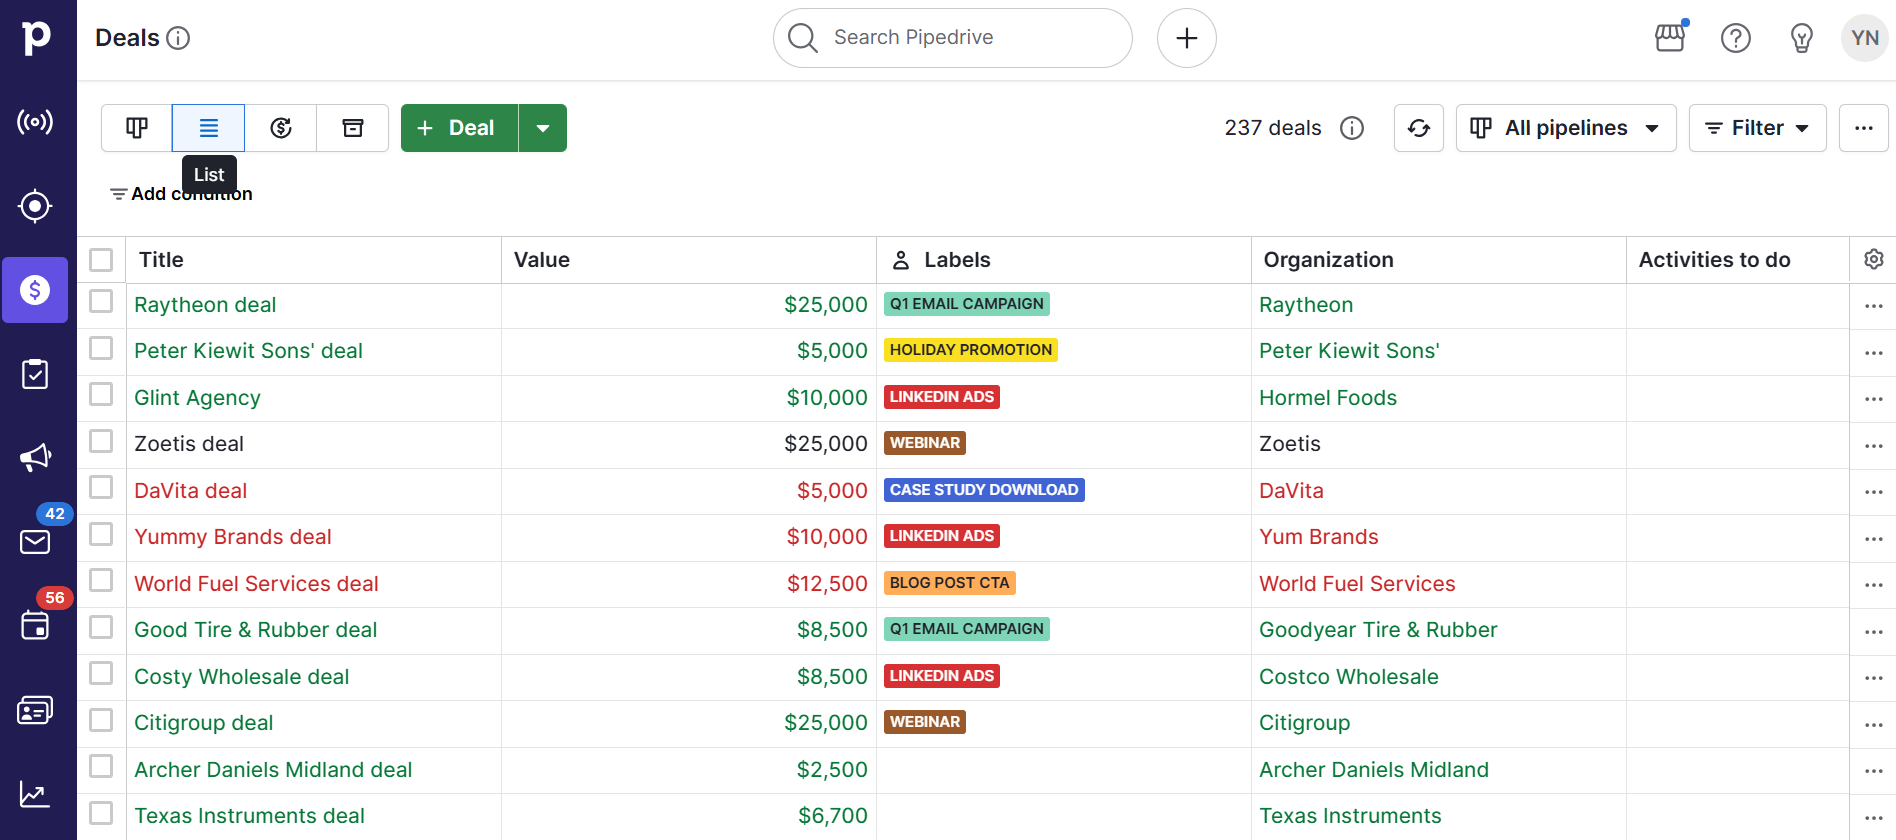
Task: Open Mail inbox icon with 42 badge
Action: point(35,542)
